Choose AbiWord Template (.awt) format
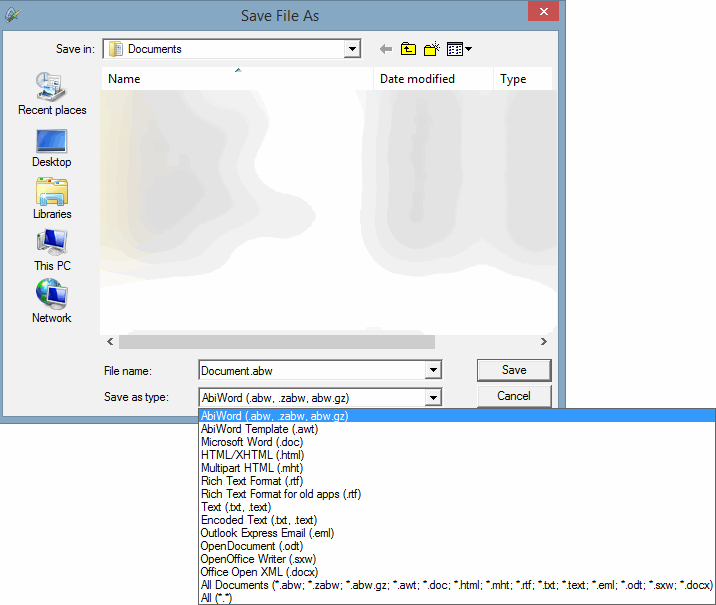Image resolution: width=716 pixels, height=605 pixels. (457, 429)
